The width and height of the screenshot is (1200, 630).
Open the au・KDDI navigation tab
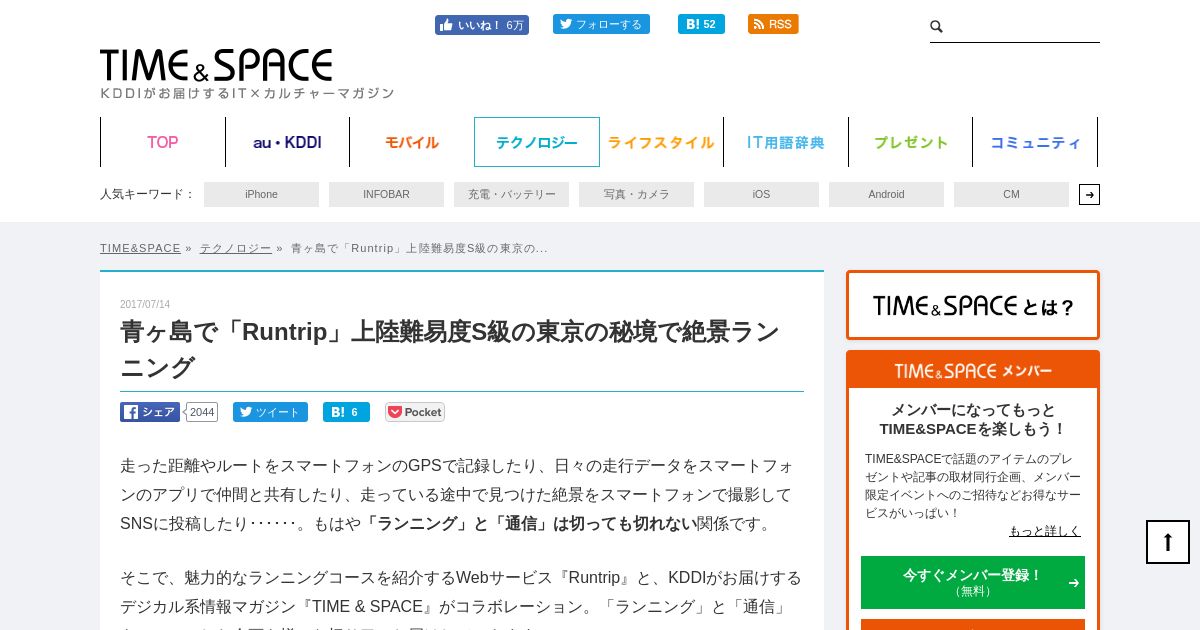point(287,142)
